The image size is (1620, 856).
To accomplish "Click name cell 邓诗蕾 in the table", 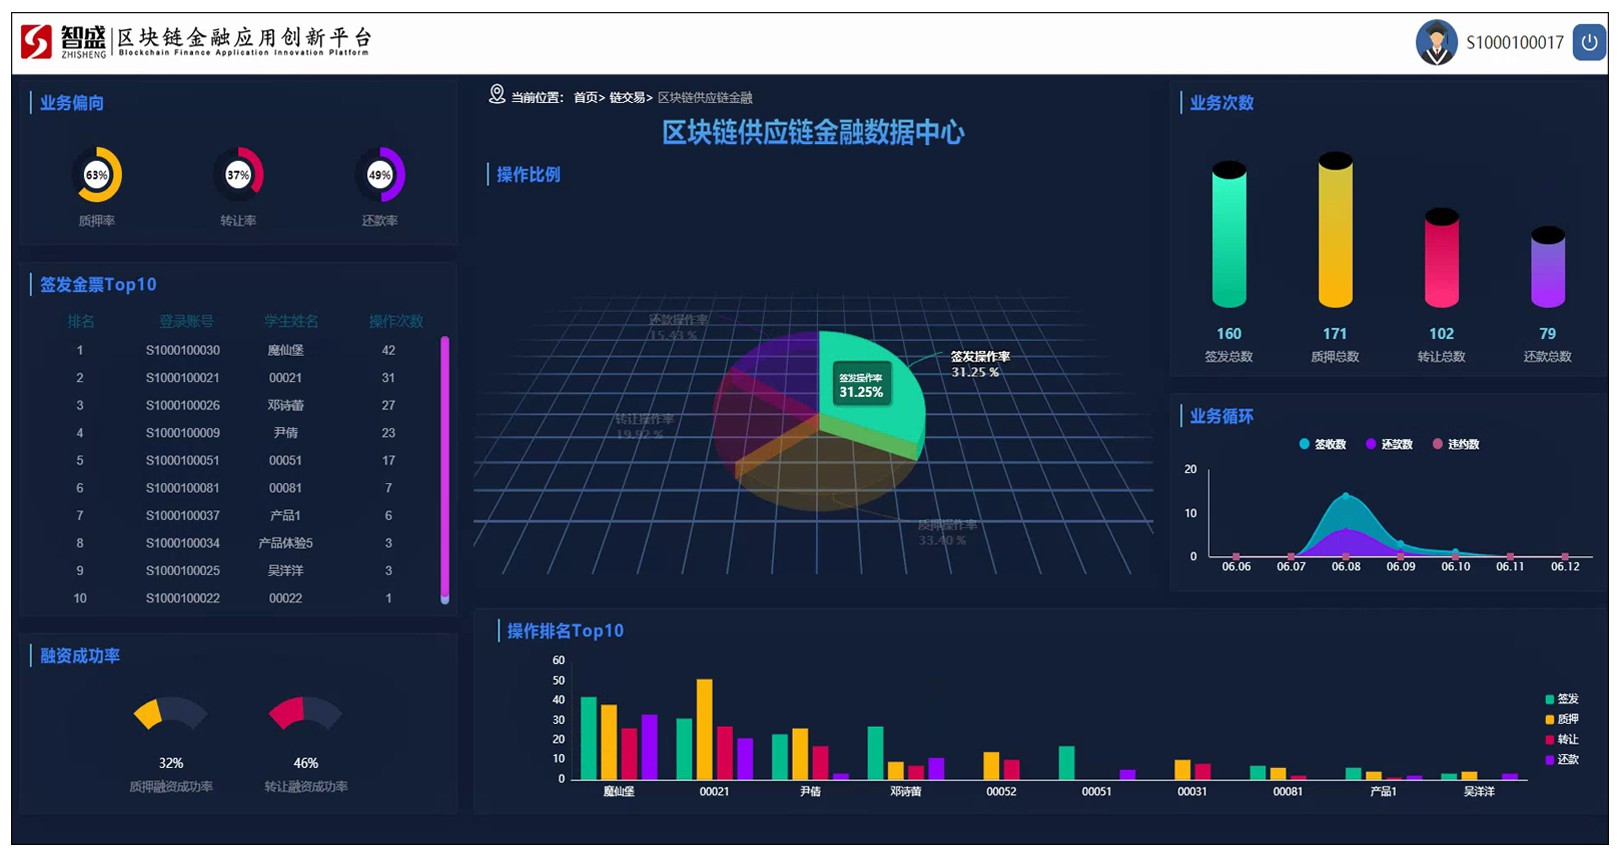I will (x=285, y=405).
